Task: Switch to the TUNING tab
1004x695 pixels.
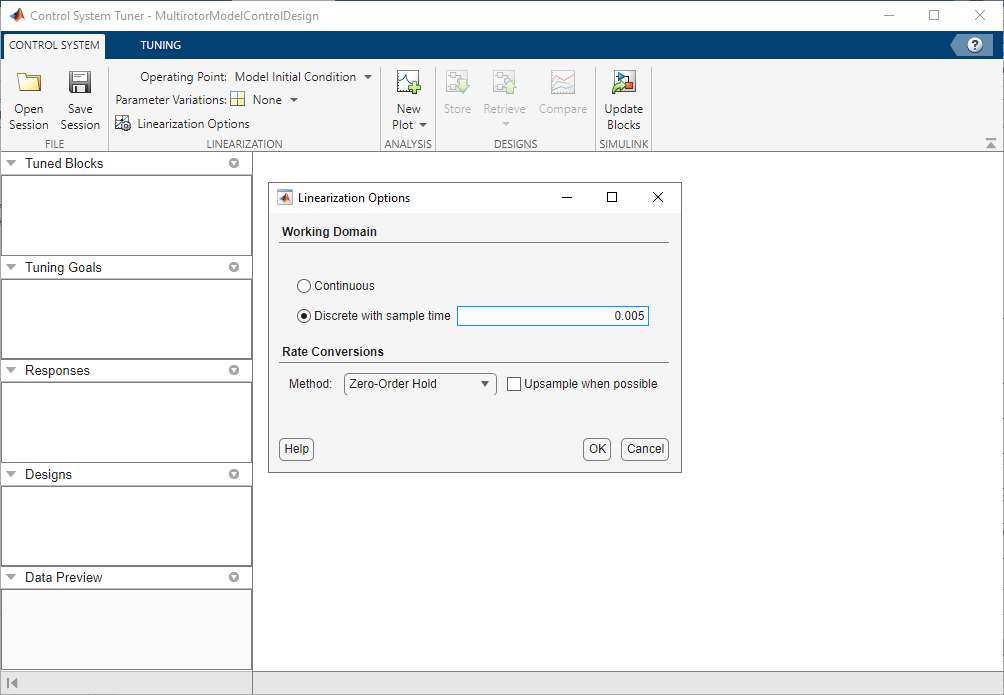Action: tap(161, 45)
